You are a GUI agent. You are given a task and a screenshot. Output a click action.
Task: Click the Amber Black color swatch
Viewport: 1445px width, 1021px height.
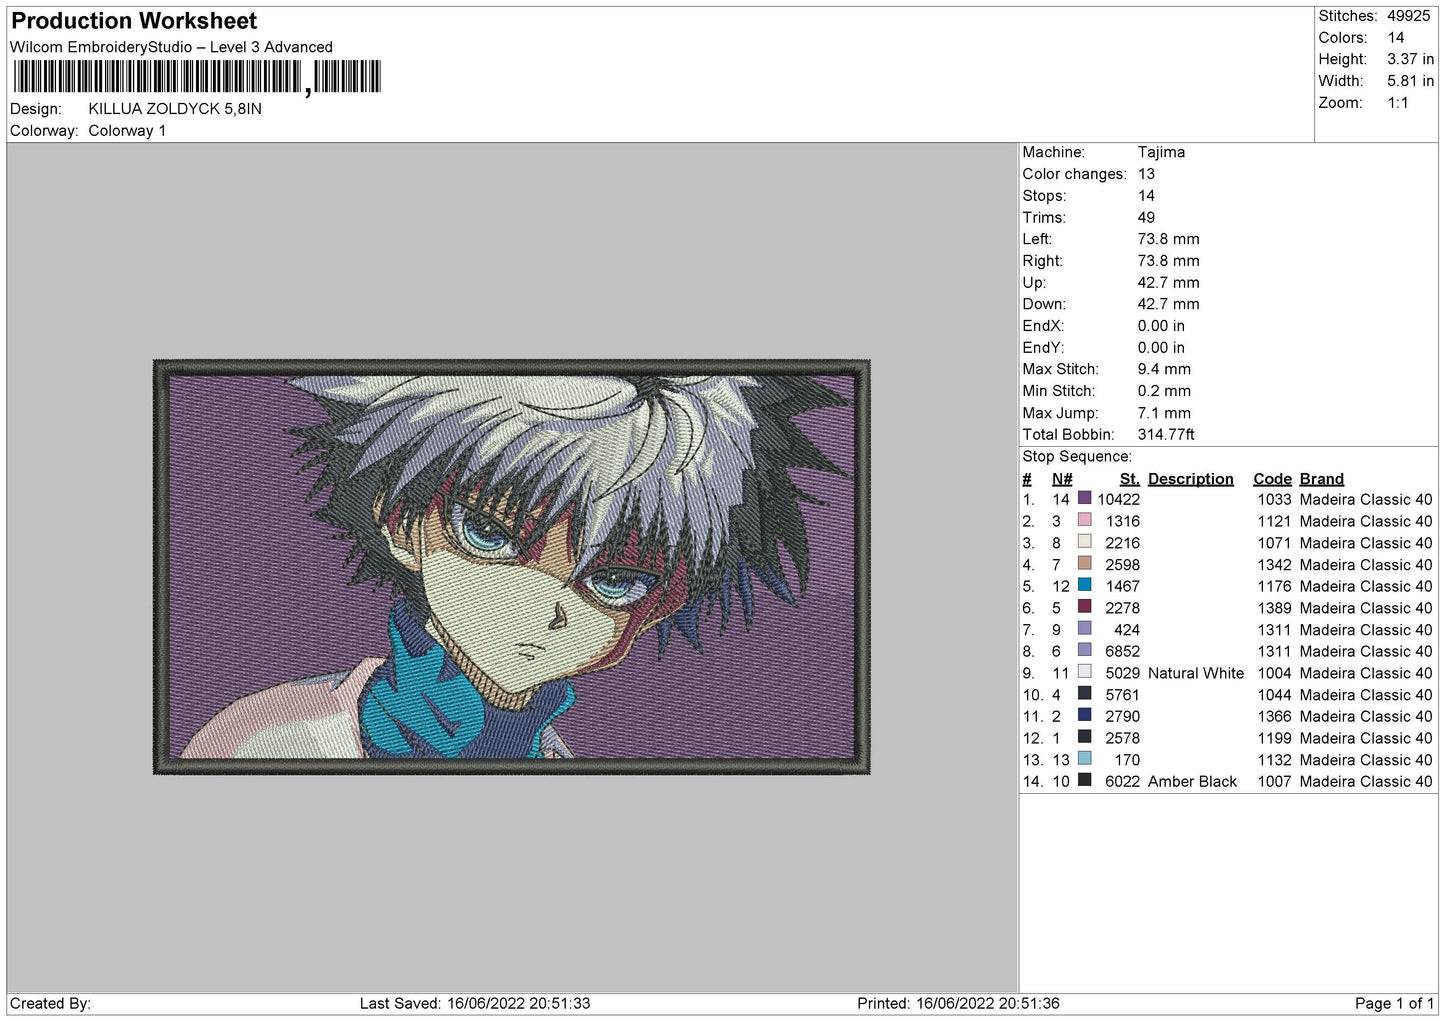[x=1084, y=781]
